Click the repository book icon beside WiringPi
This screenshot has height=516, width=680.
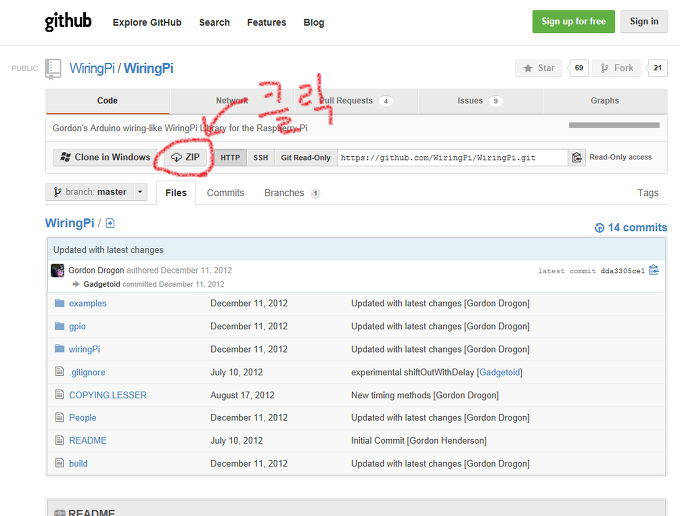point(53,69)
